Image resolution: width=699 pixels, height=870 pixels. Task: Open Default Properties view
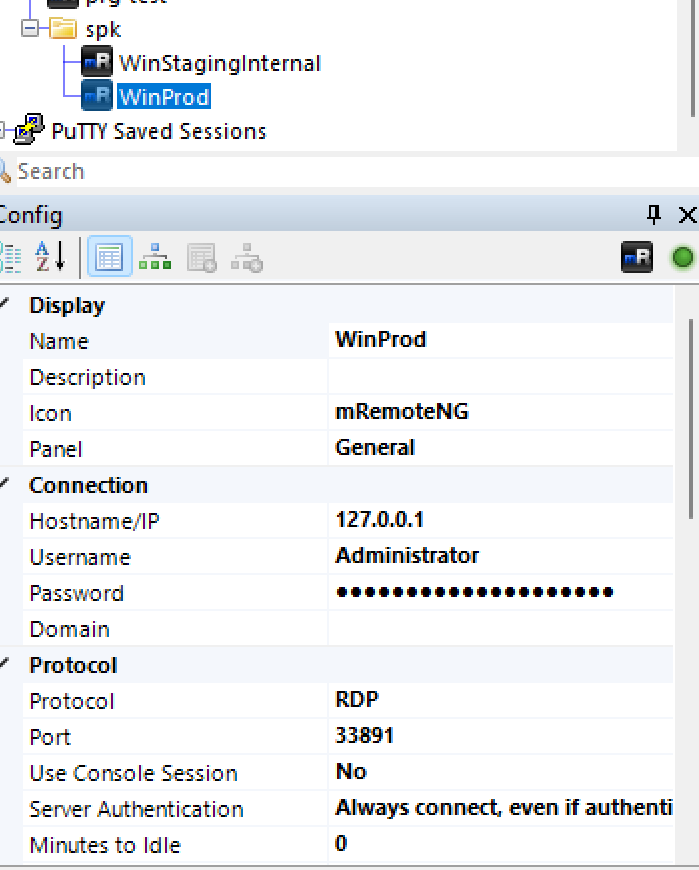(x=201, y=257)
